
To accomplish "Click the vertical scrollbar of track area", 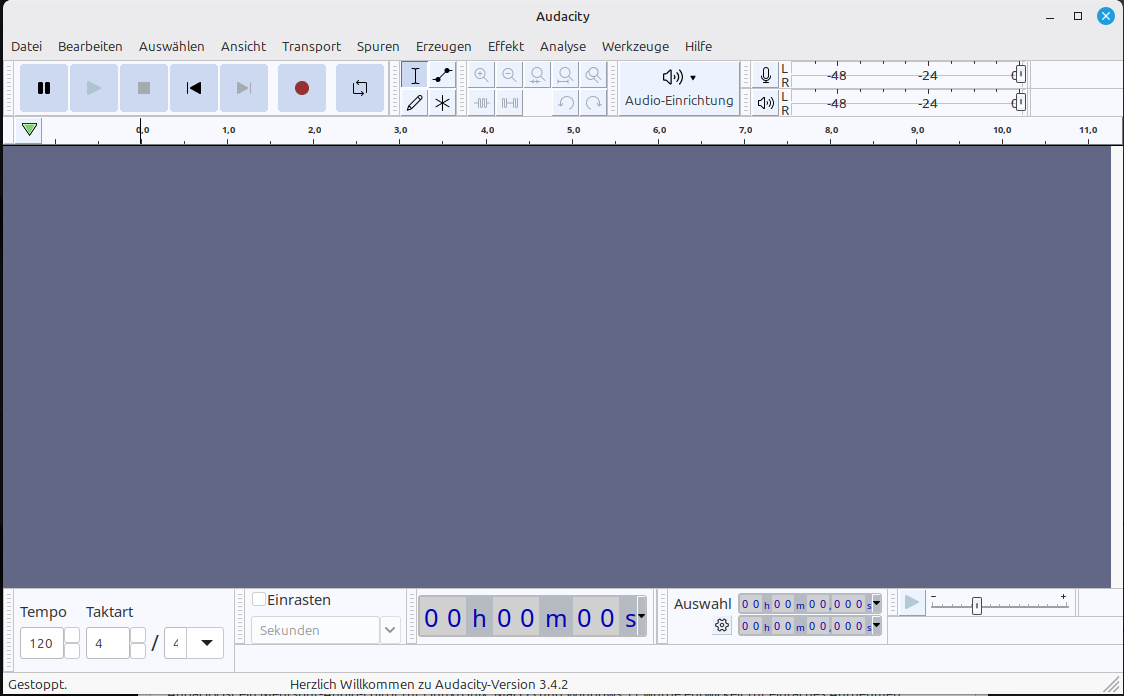I will pos(1117,366).
